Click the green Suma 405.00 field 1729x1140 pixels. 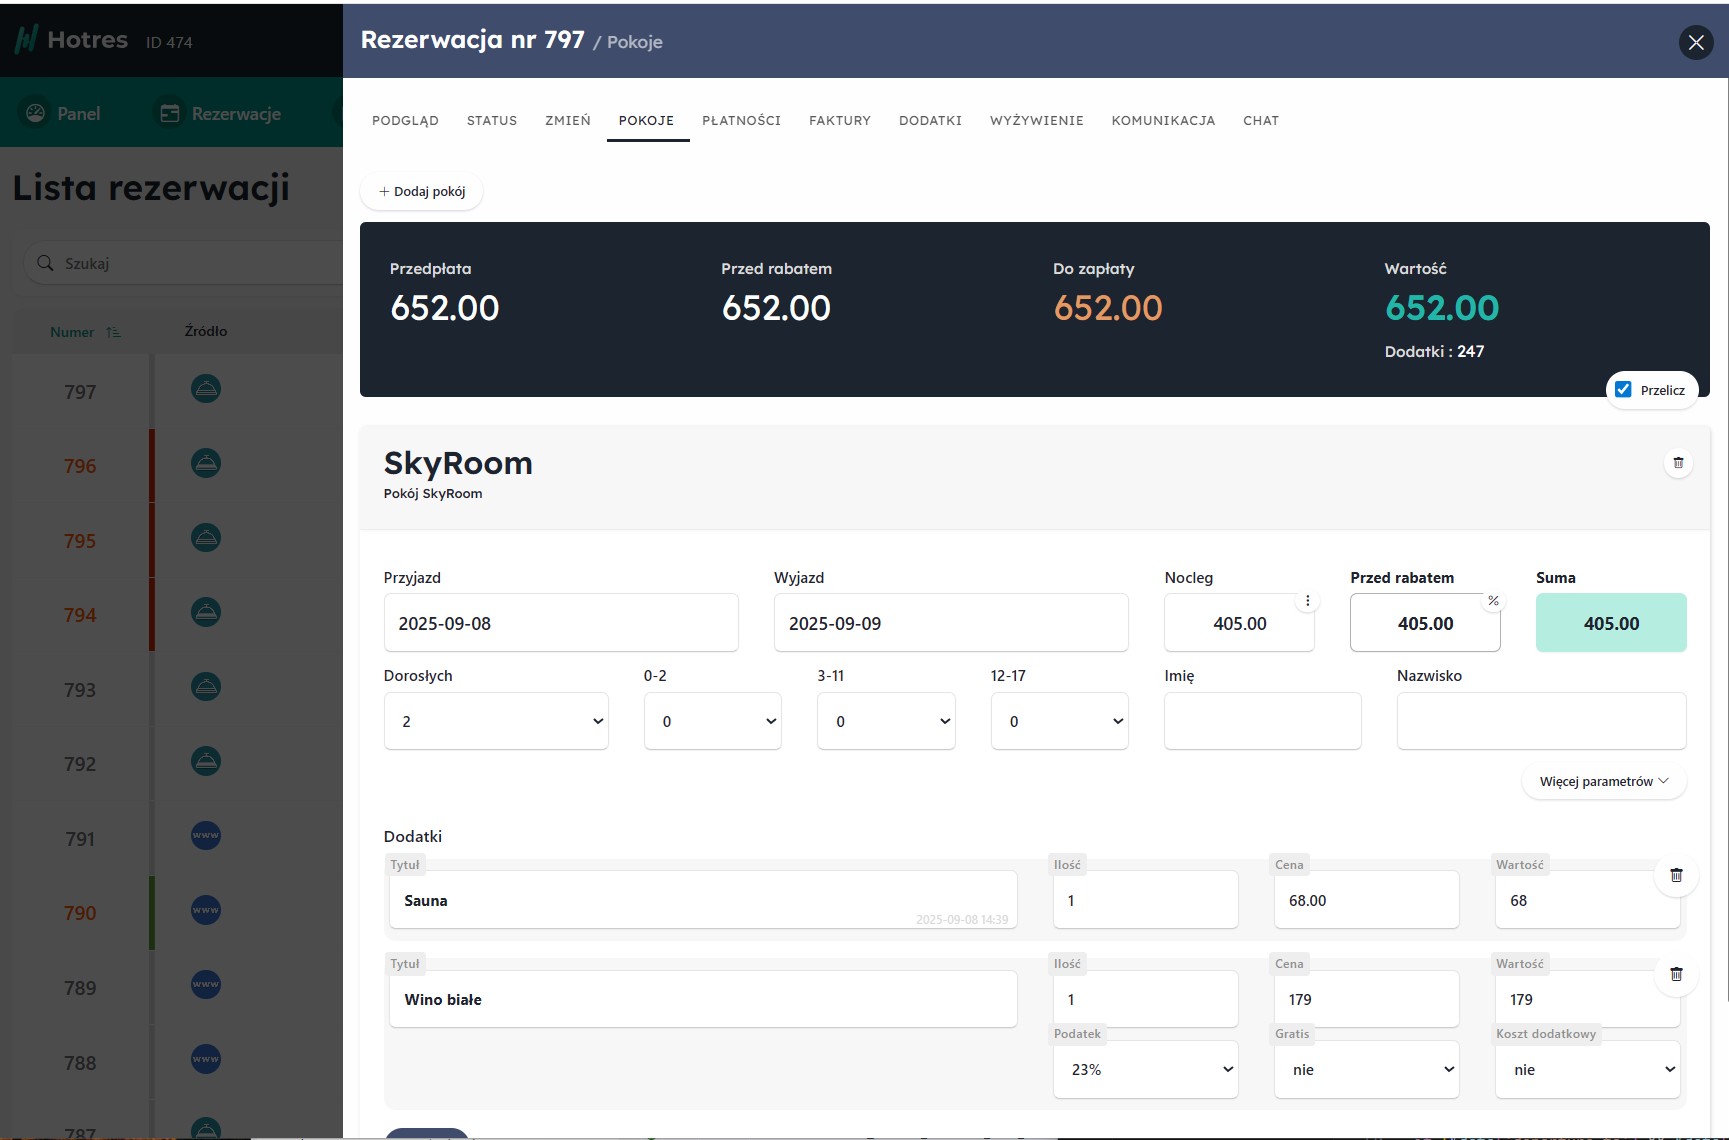(1610, 623)
